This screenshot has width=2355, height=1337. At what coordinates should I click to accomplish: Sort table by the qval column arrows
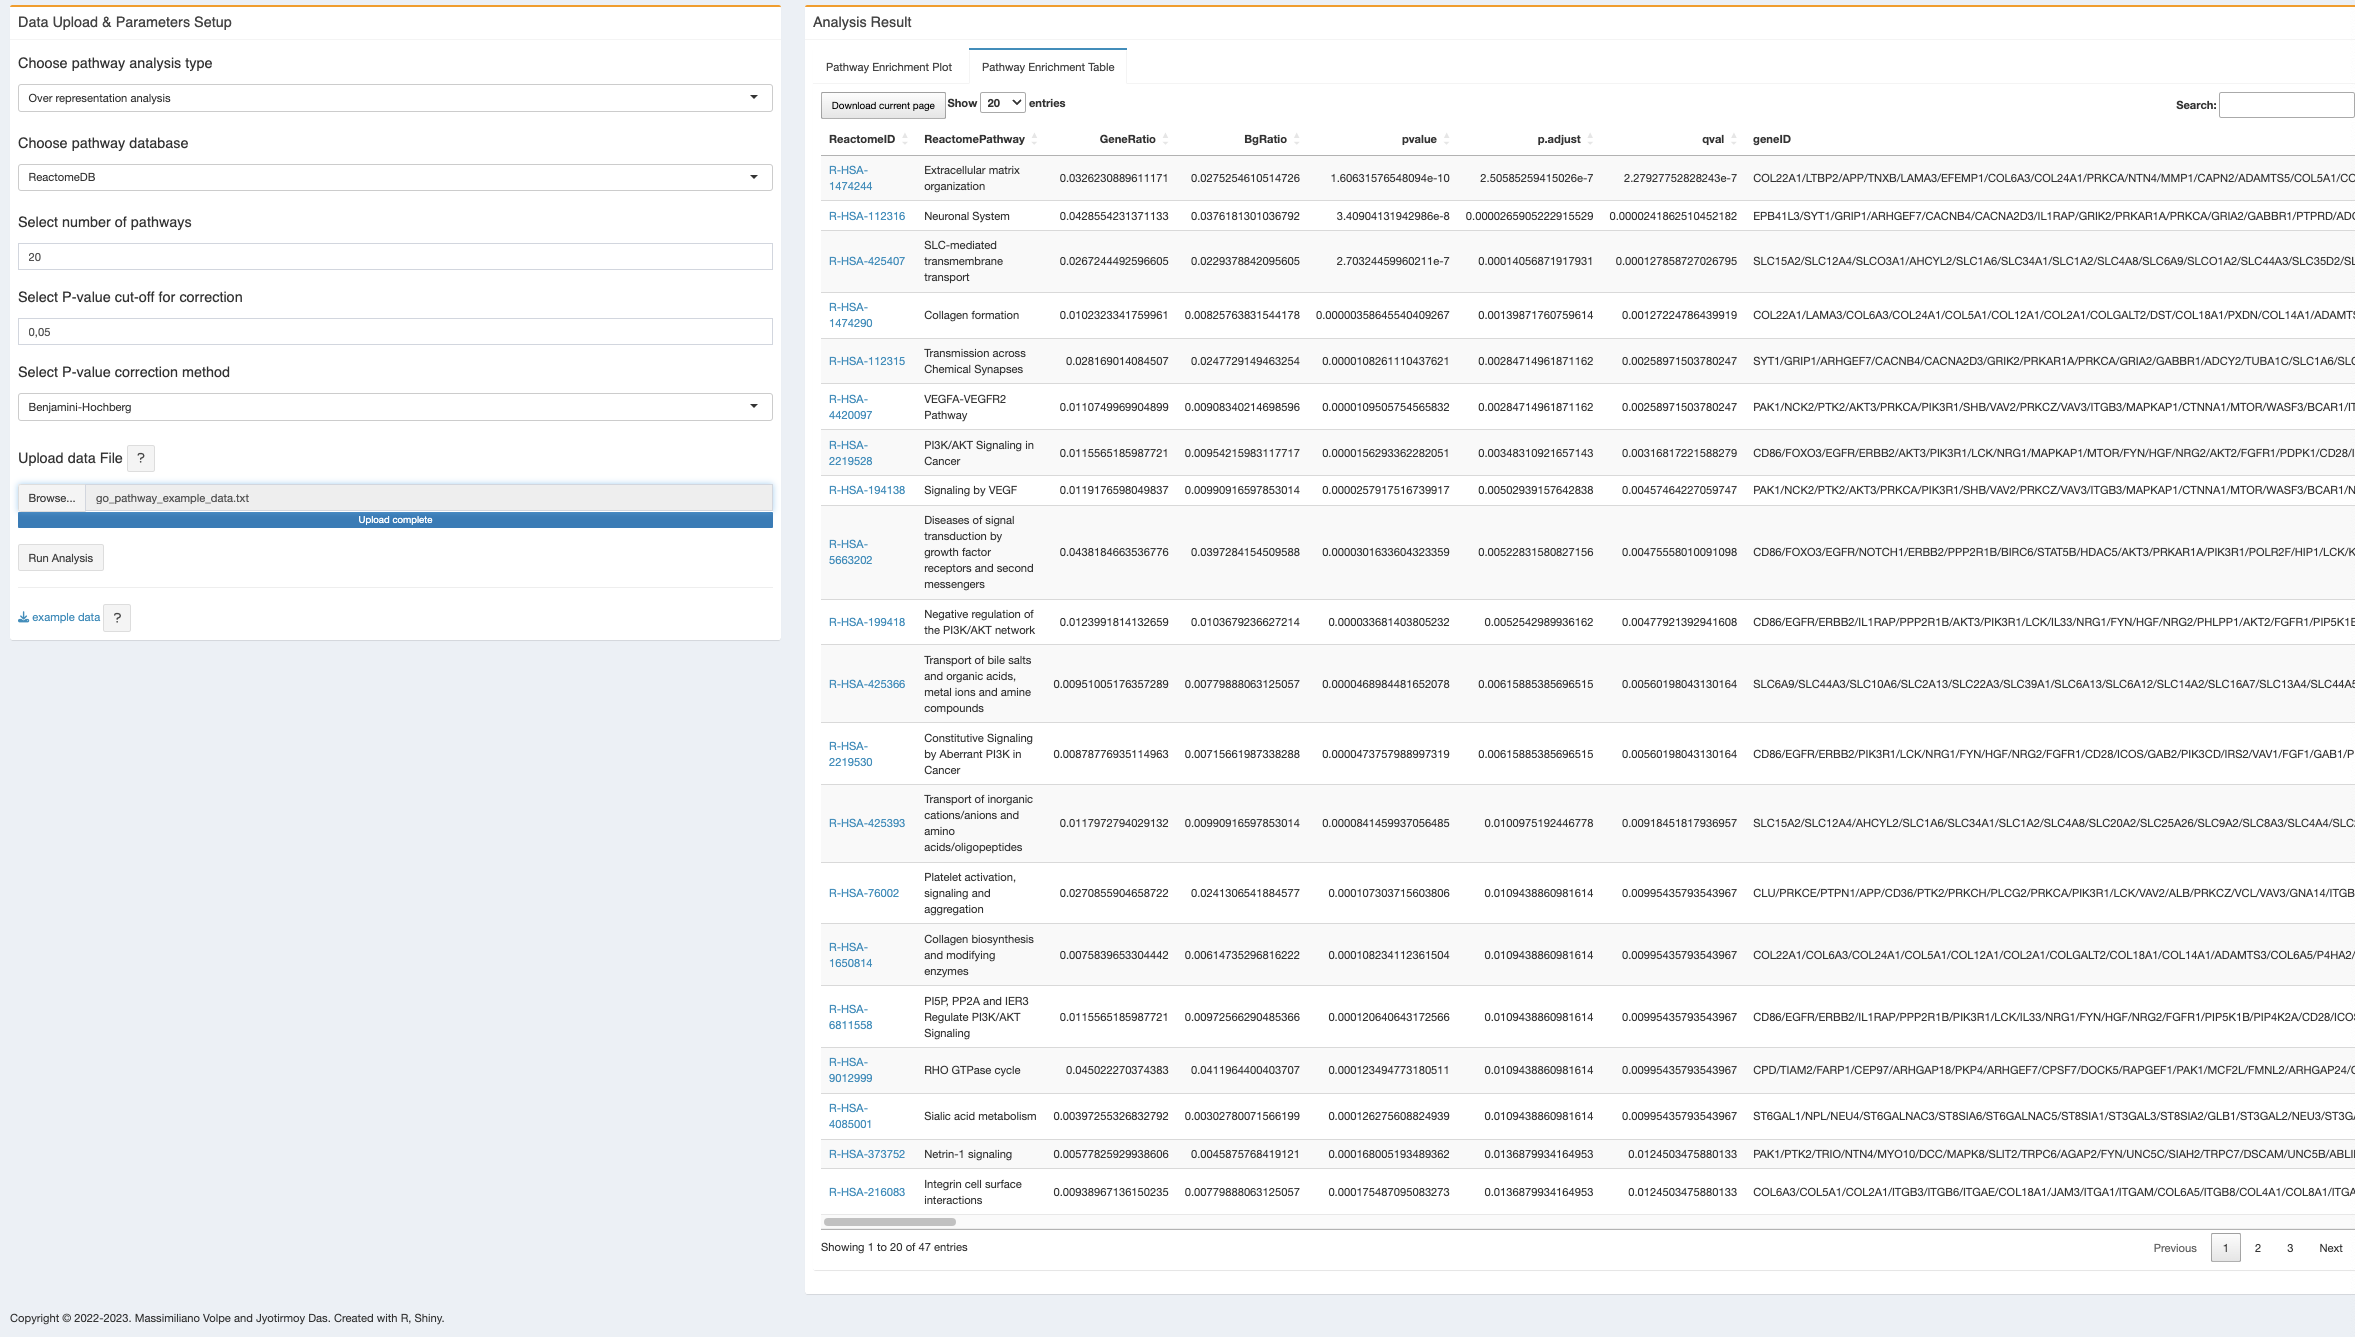pyautogui.click(x=1734, y=139)
